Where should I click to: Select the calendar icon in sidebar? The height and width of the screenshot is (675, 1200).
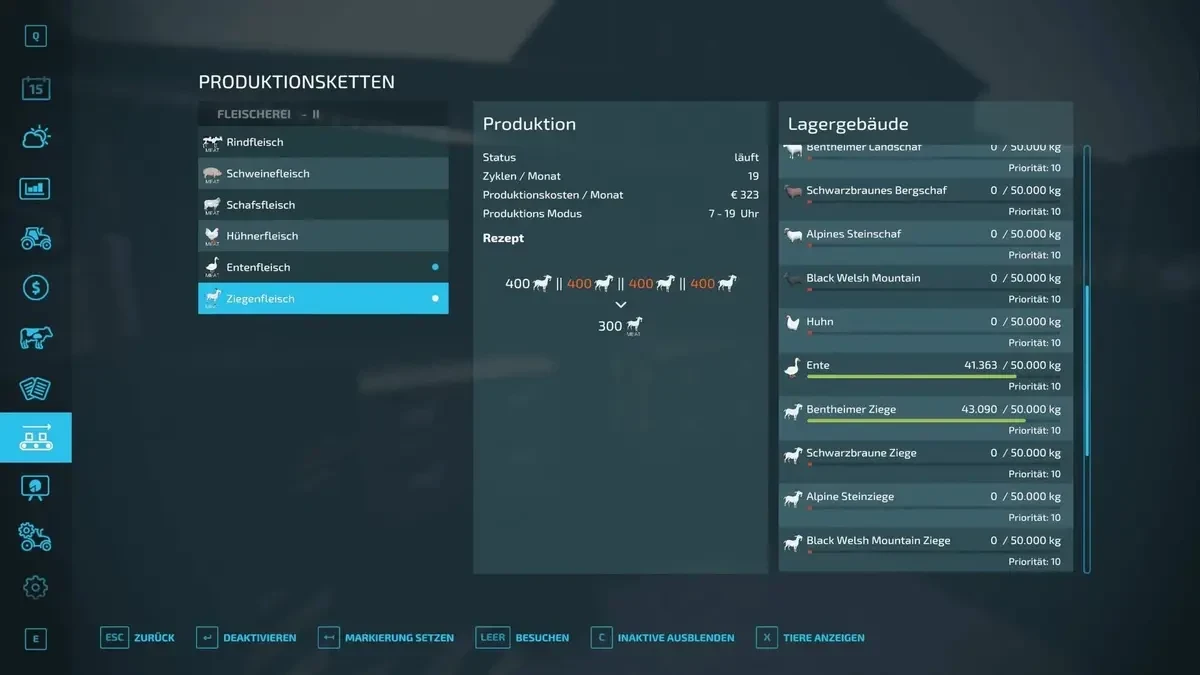coord(34,88)
